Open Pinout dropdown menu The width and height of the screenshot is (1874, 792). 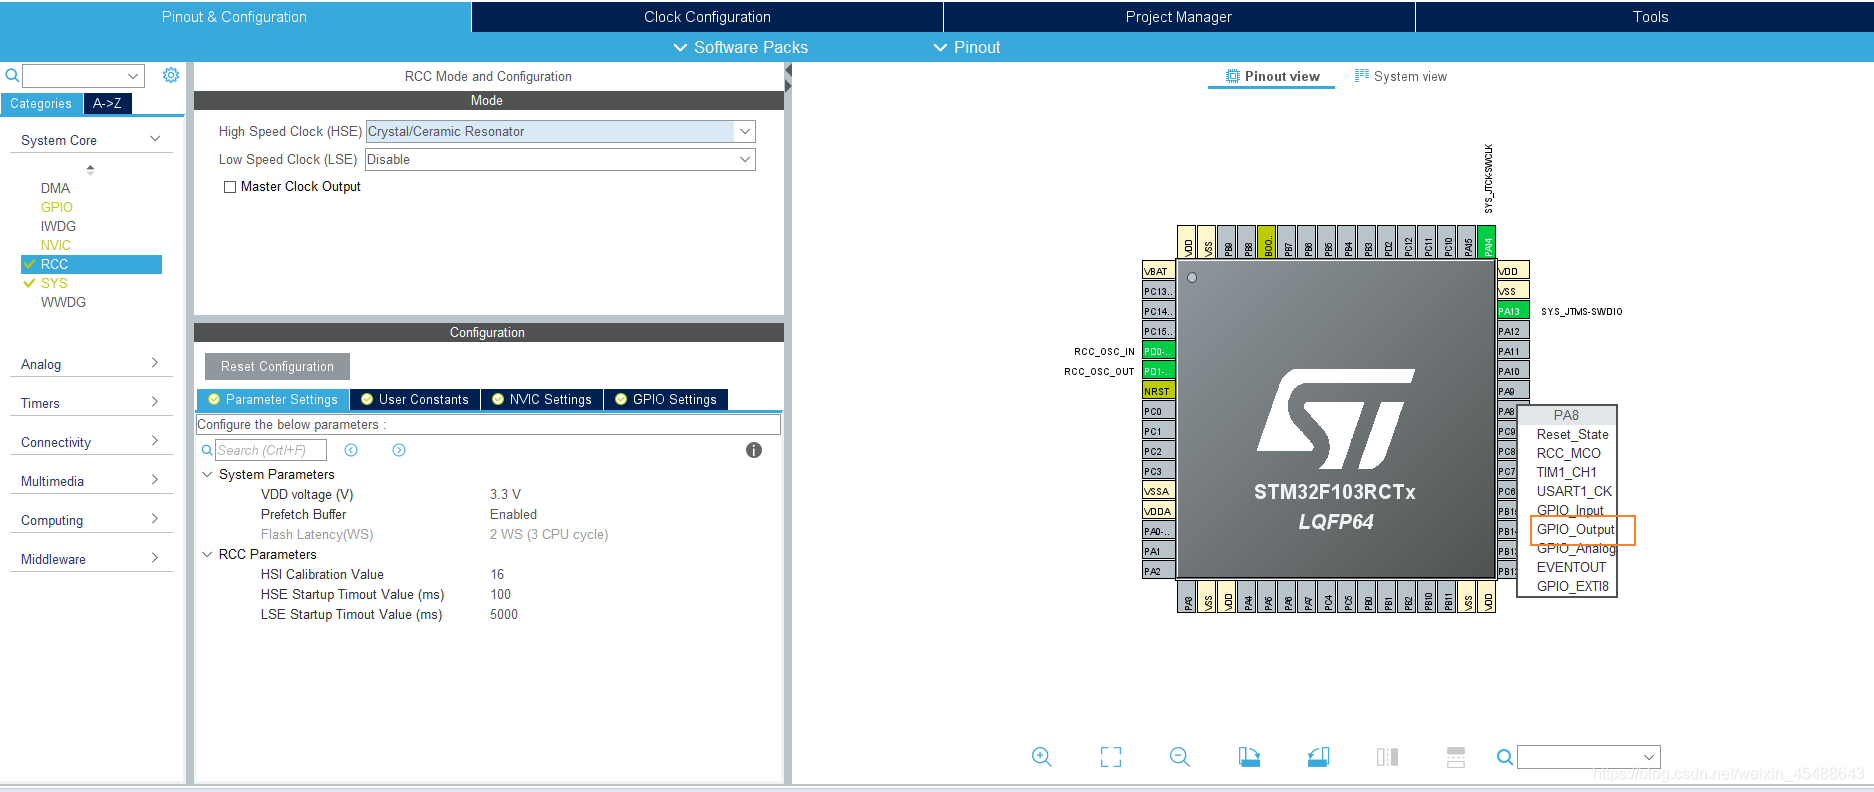(x=967, y=47)
